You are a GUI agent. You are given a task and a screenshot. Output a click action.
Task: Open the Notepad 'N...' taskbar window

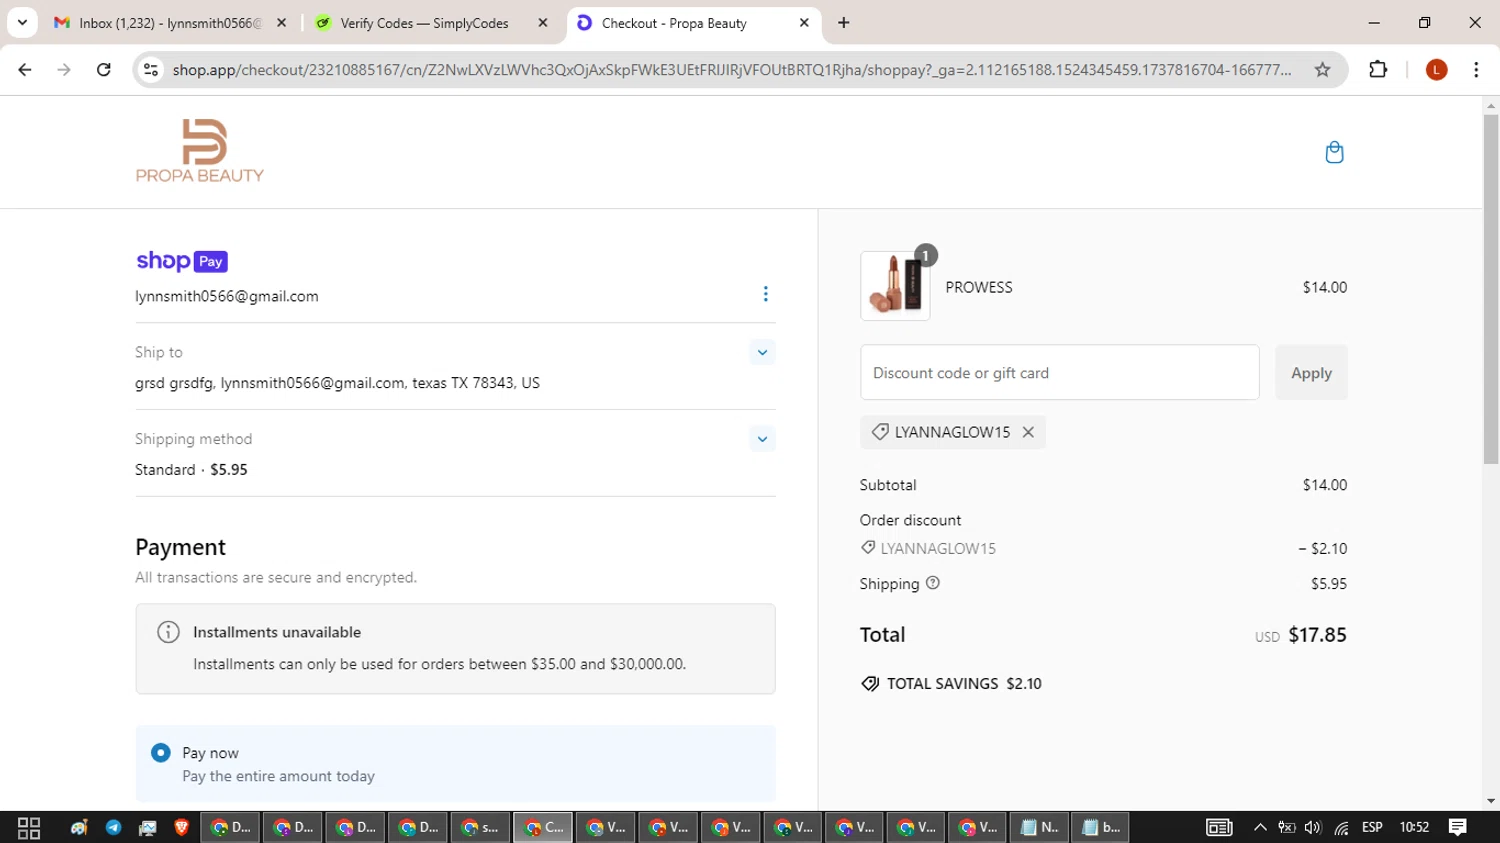point(1039,827)
